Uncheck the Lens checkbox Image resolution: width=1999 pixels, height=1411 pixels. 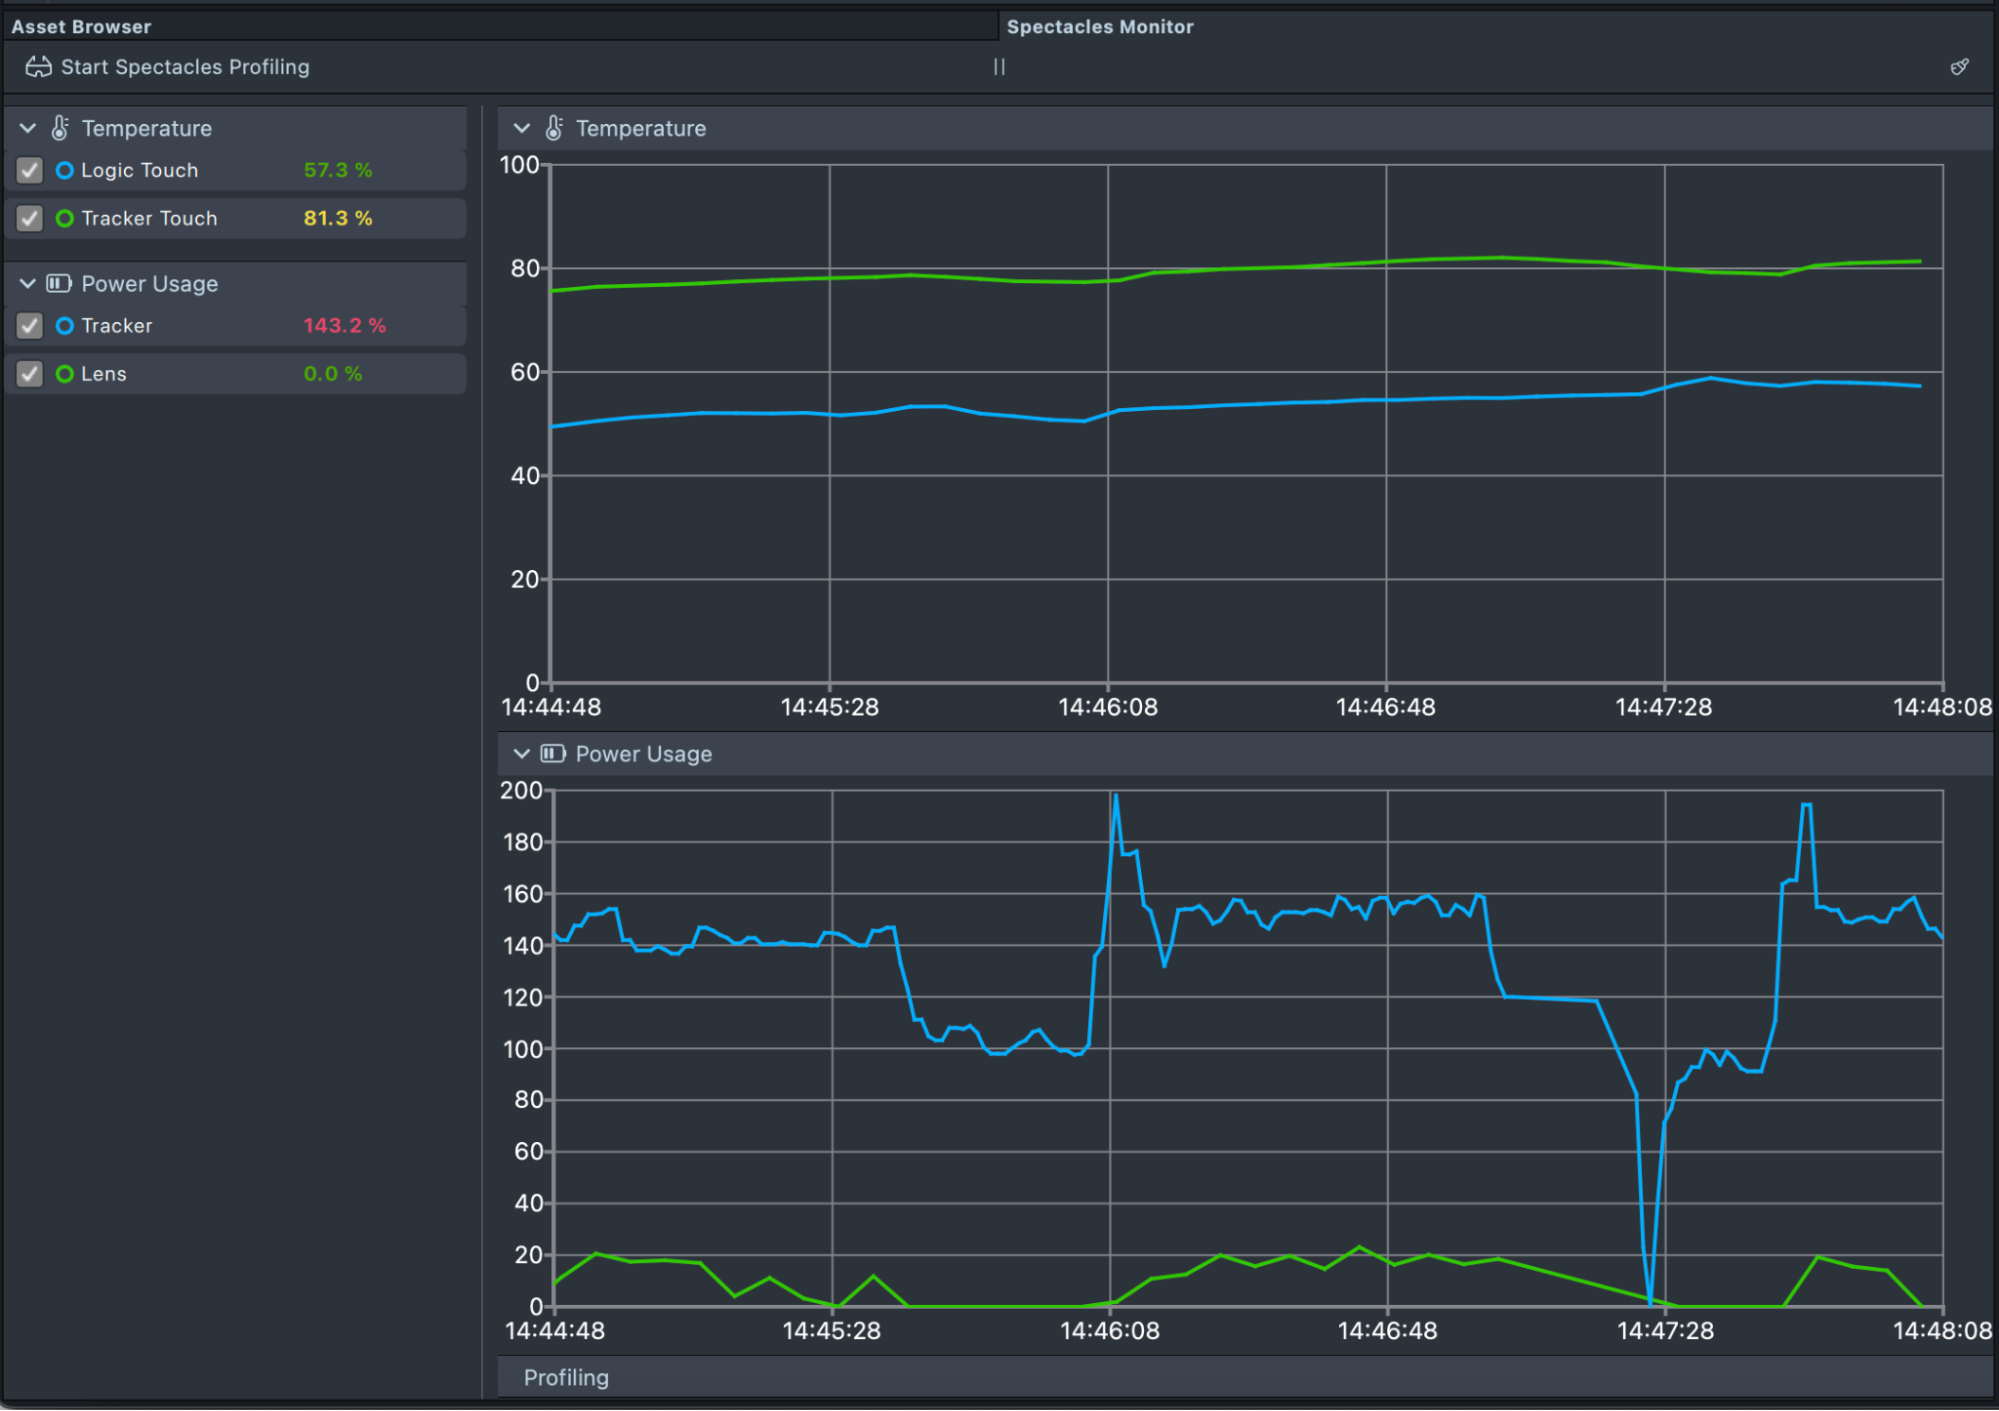pos(30,374)
